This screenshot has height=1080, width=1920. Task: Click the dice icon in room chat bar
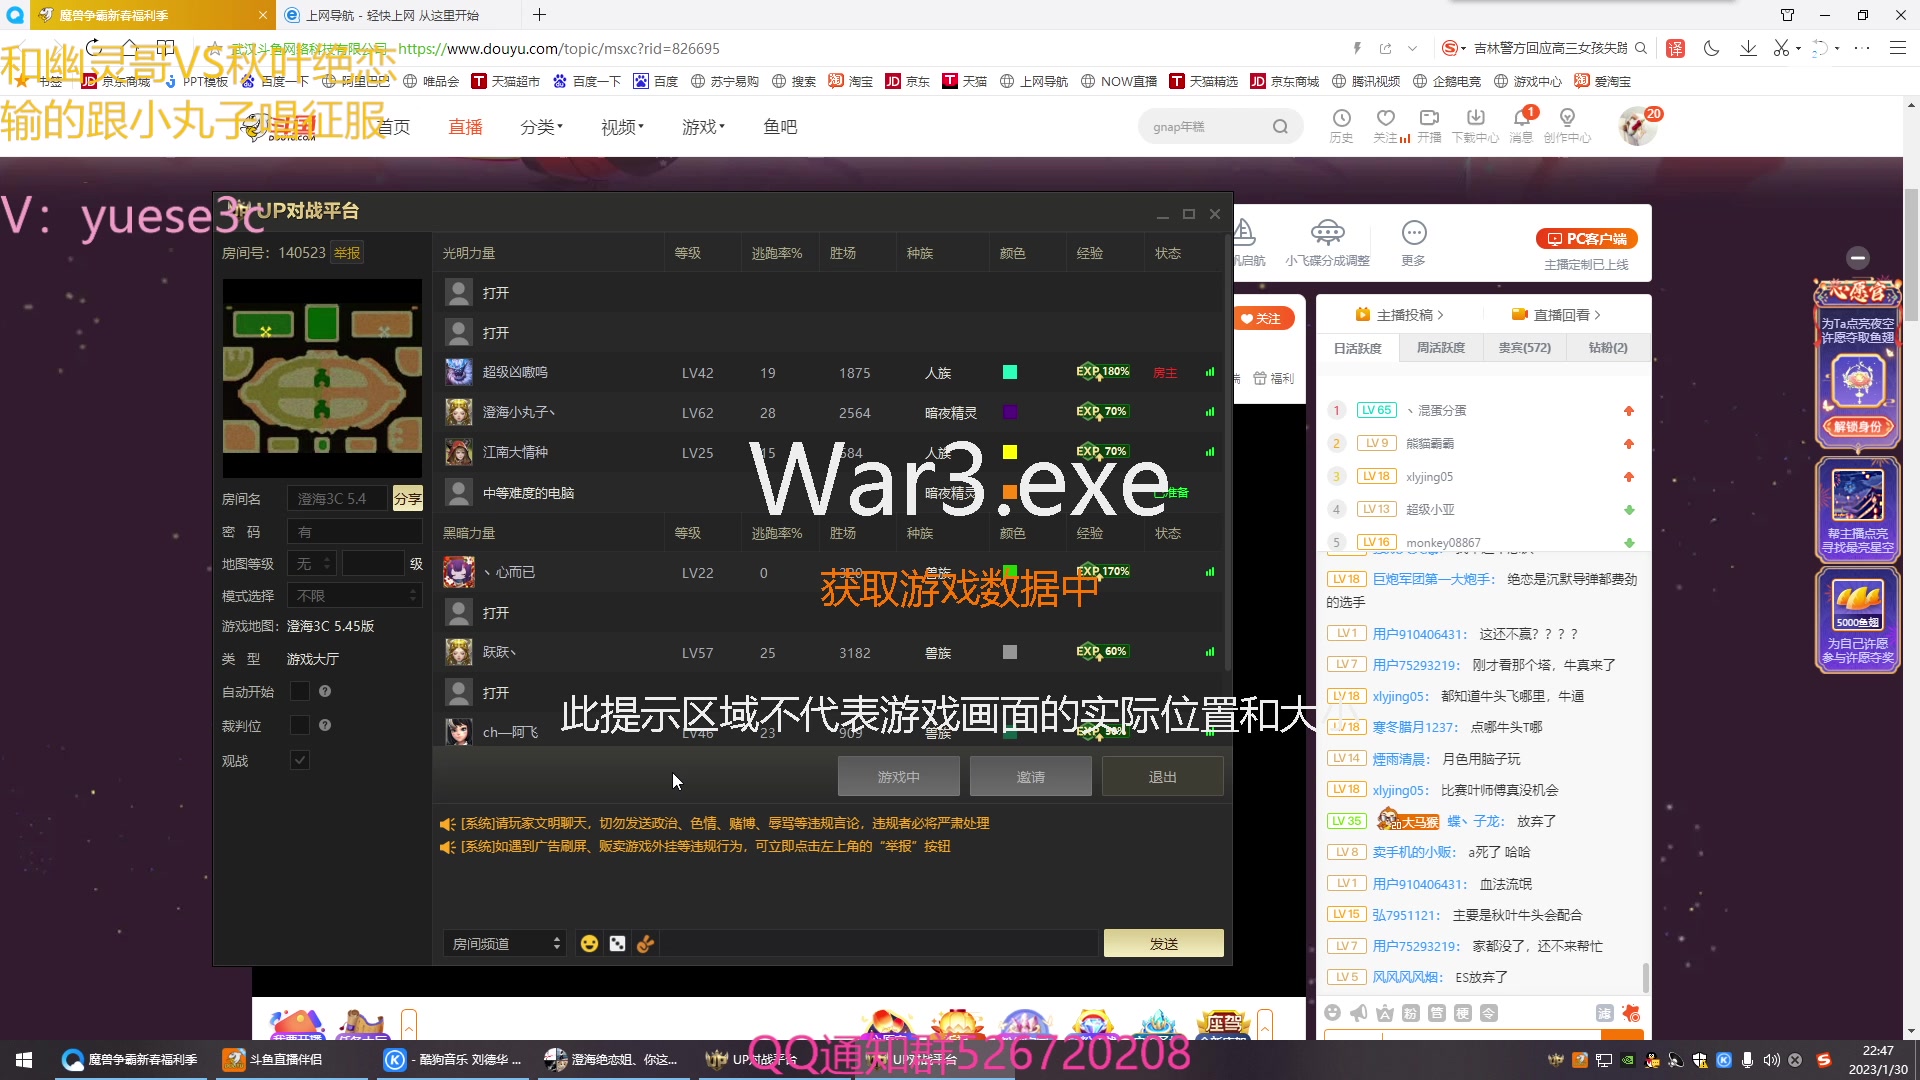pos(617,944)
